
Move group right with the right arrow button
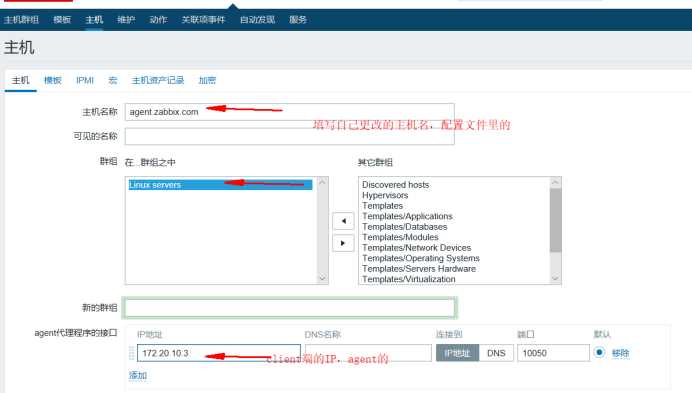(x=343, y=243)
